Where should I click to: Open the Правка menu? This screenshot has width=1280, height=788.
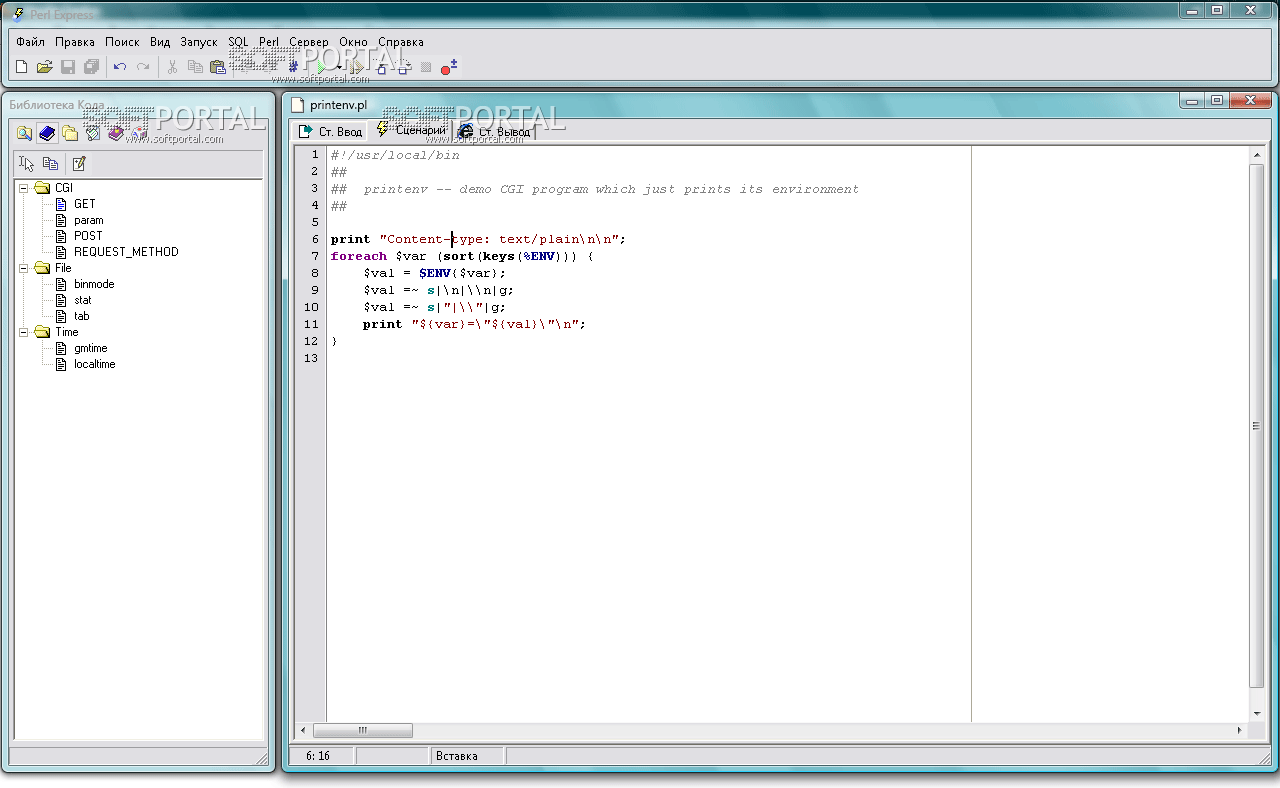(x=75, y=42)
